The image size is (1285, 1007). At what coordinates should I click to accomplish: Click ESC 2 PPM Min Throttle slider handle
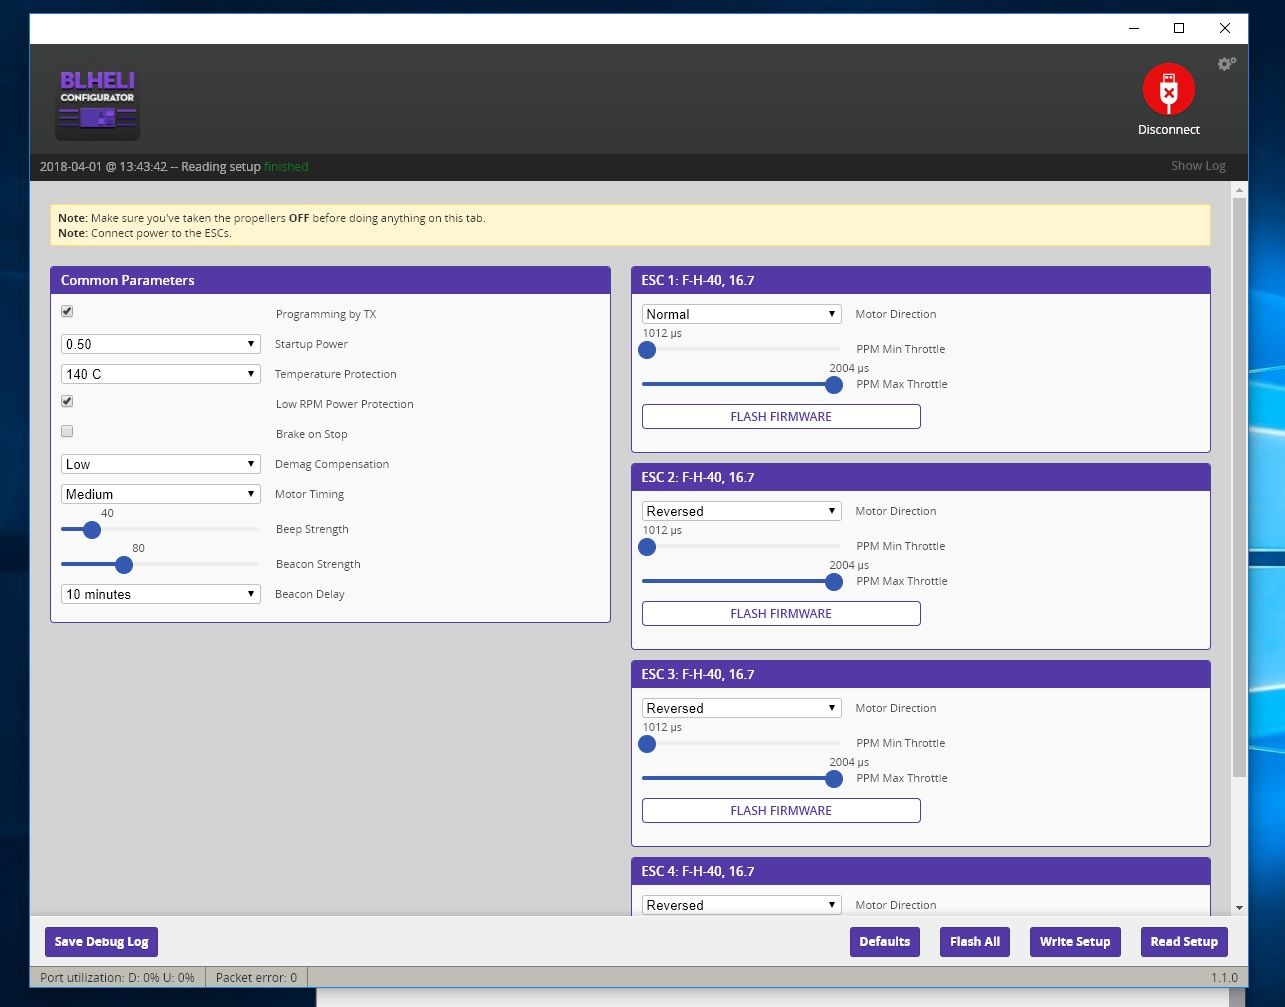point(647,547)
